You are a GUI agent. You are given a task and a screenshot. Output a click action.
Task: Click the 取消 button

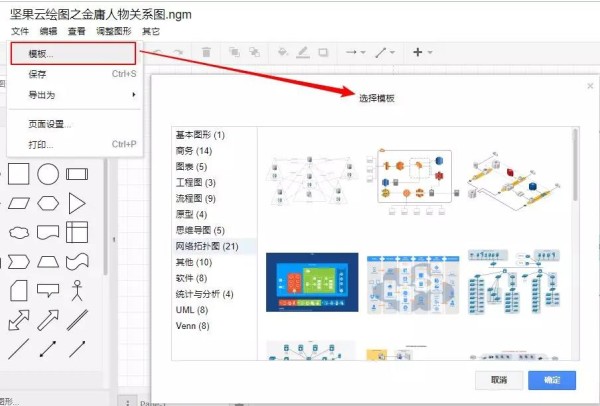click(x=499, y=380)
